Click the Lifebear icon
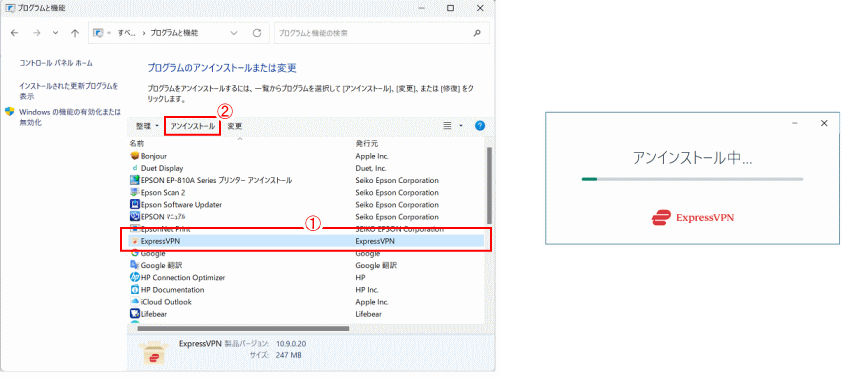This screenshot has height=377, width=842. 135,314
